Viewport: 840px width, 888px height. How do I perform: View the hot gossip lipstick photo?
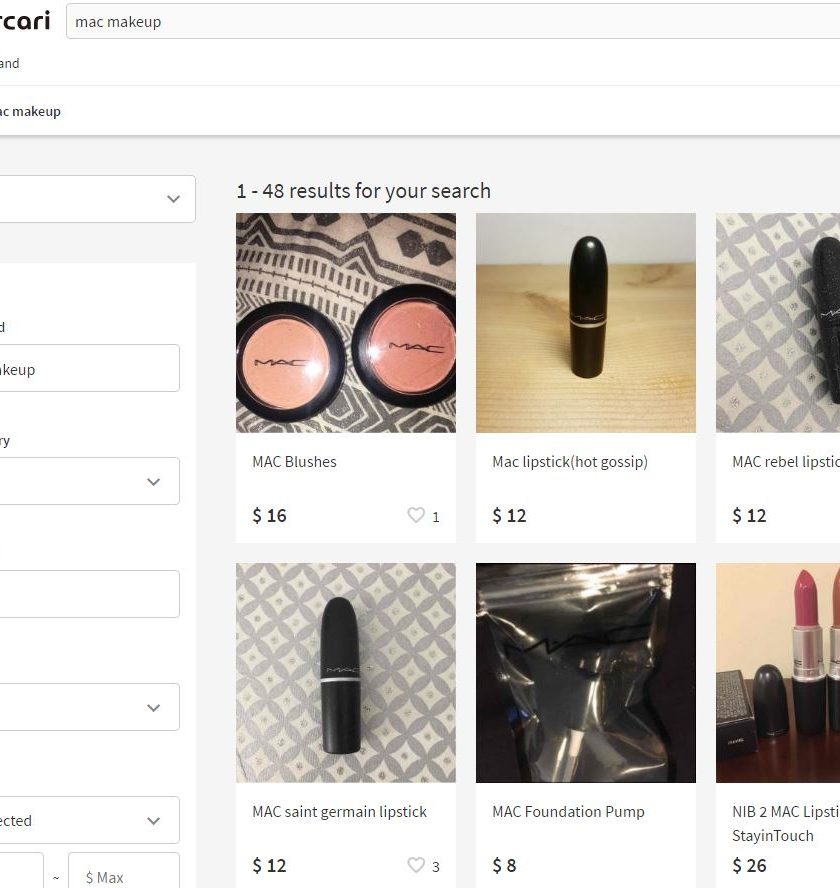tap(586, 323)
